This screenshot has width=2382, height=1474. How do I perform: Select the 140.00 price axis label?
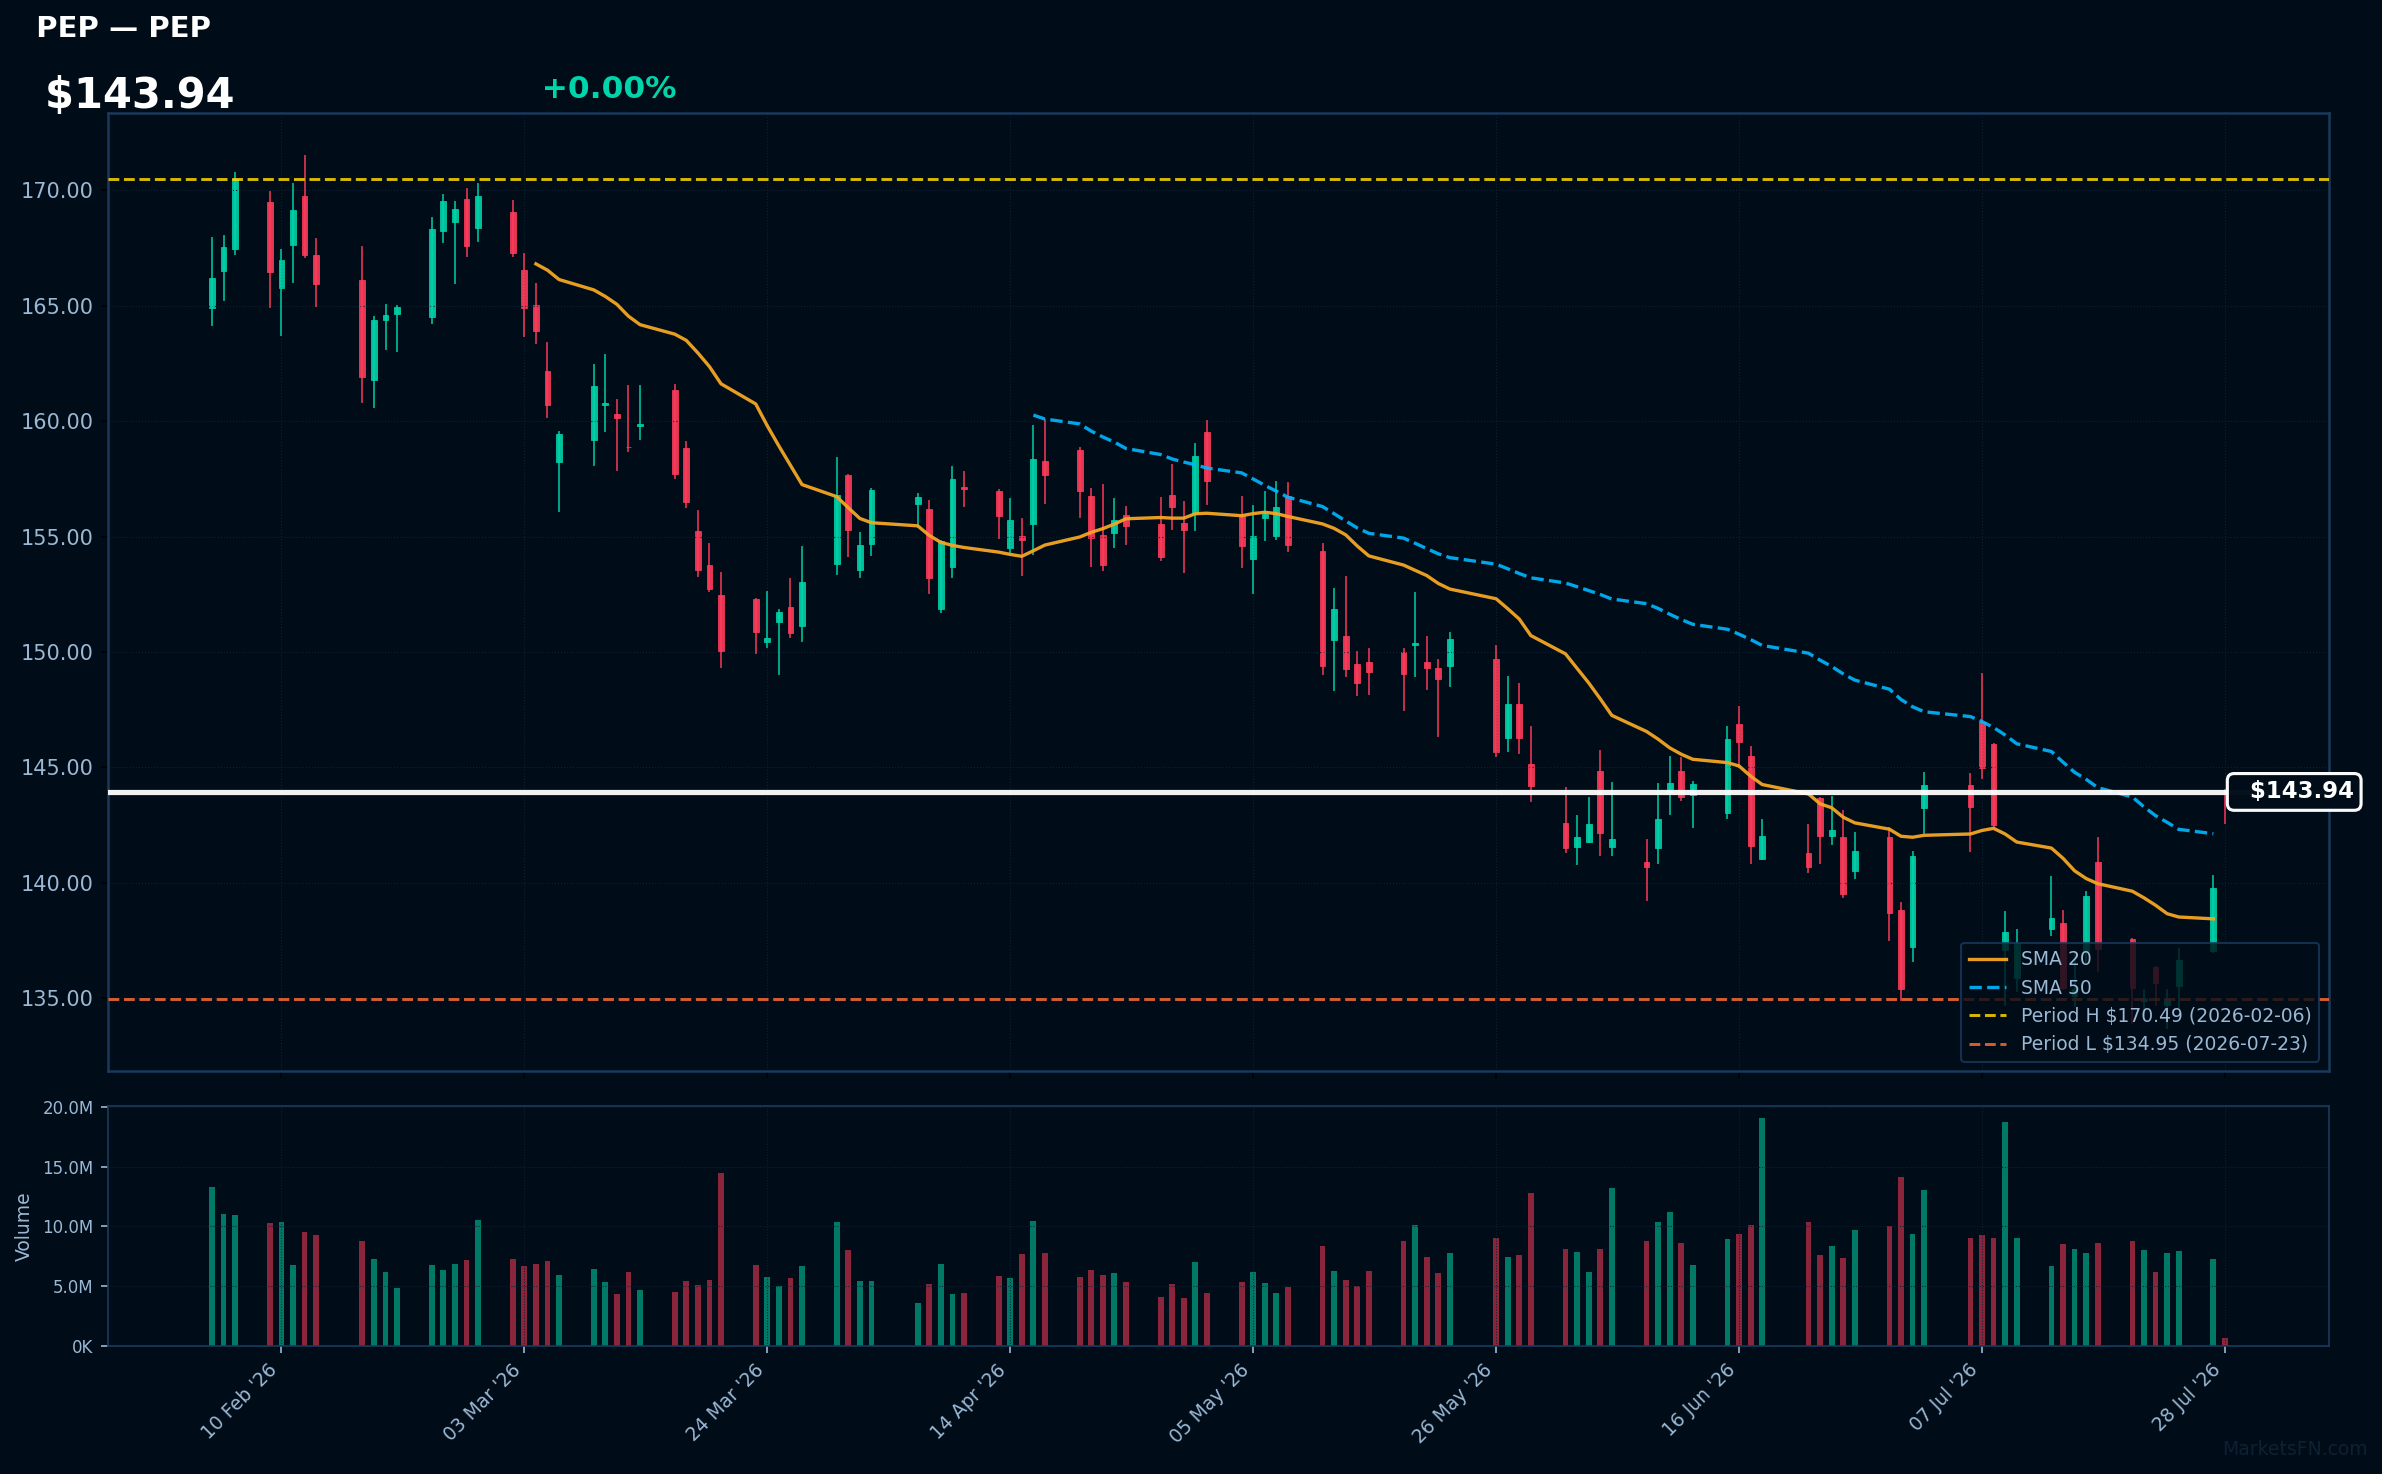point(57,883)
